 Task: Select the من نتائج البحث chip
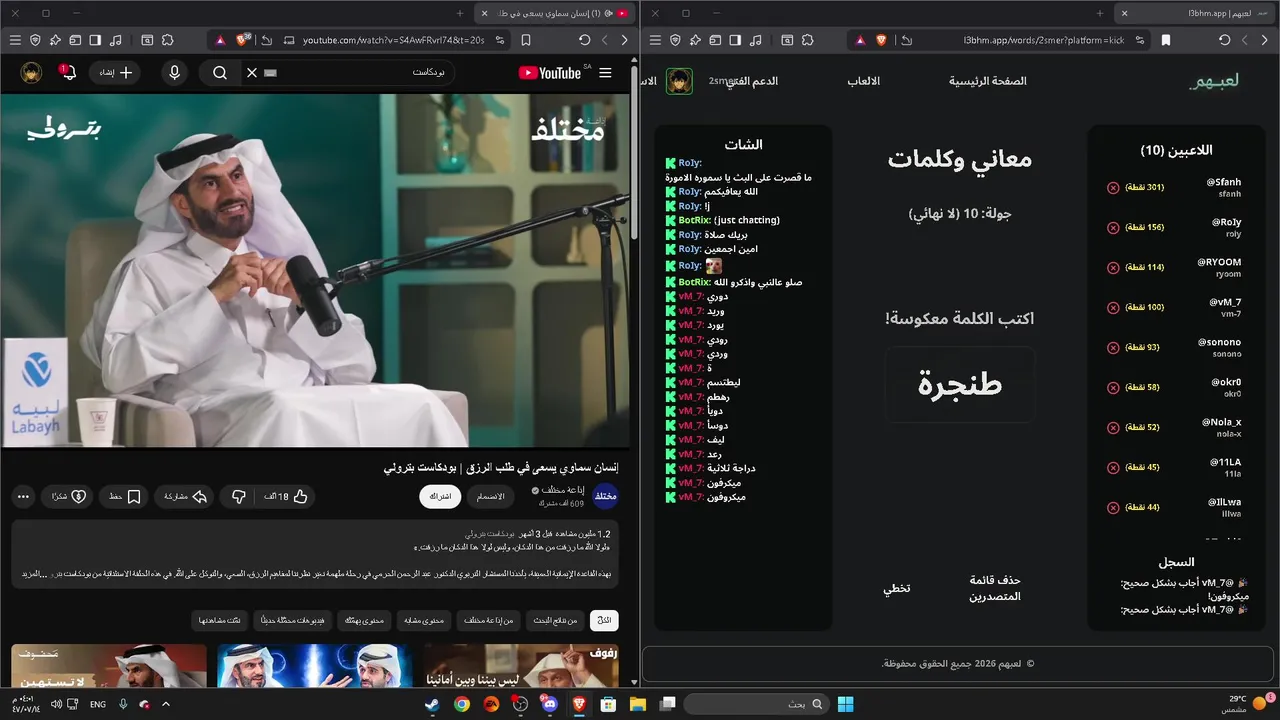[553, 621]
